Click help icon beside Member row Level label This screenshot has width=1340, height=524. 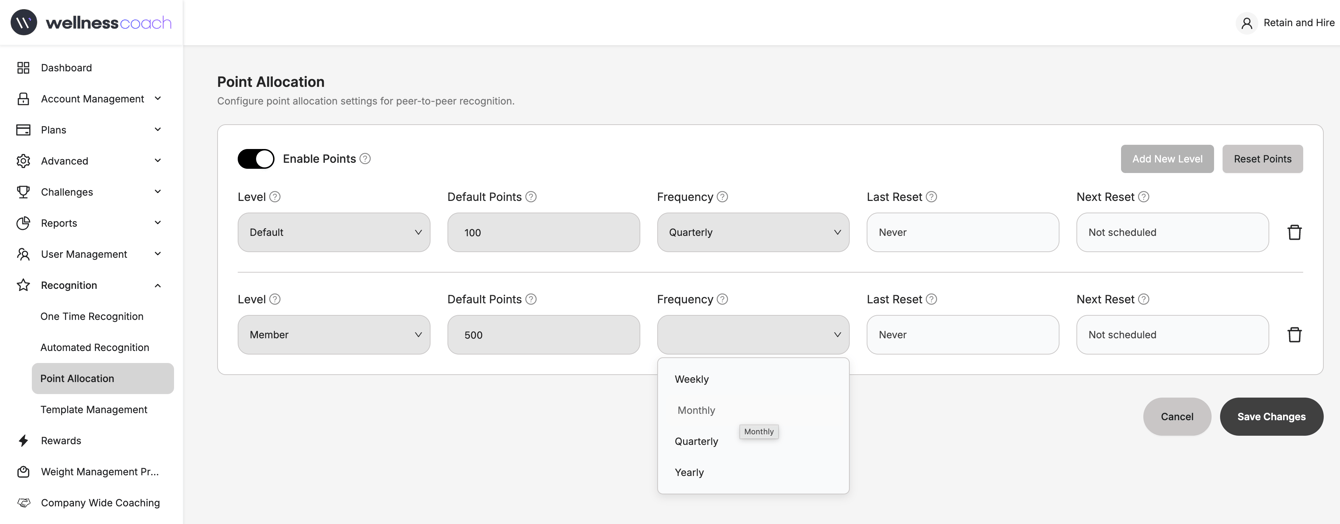pyautogui.click(x=275, y=299)
